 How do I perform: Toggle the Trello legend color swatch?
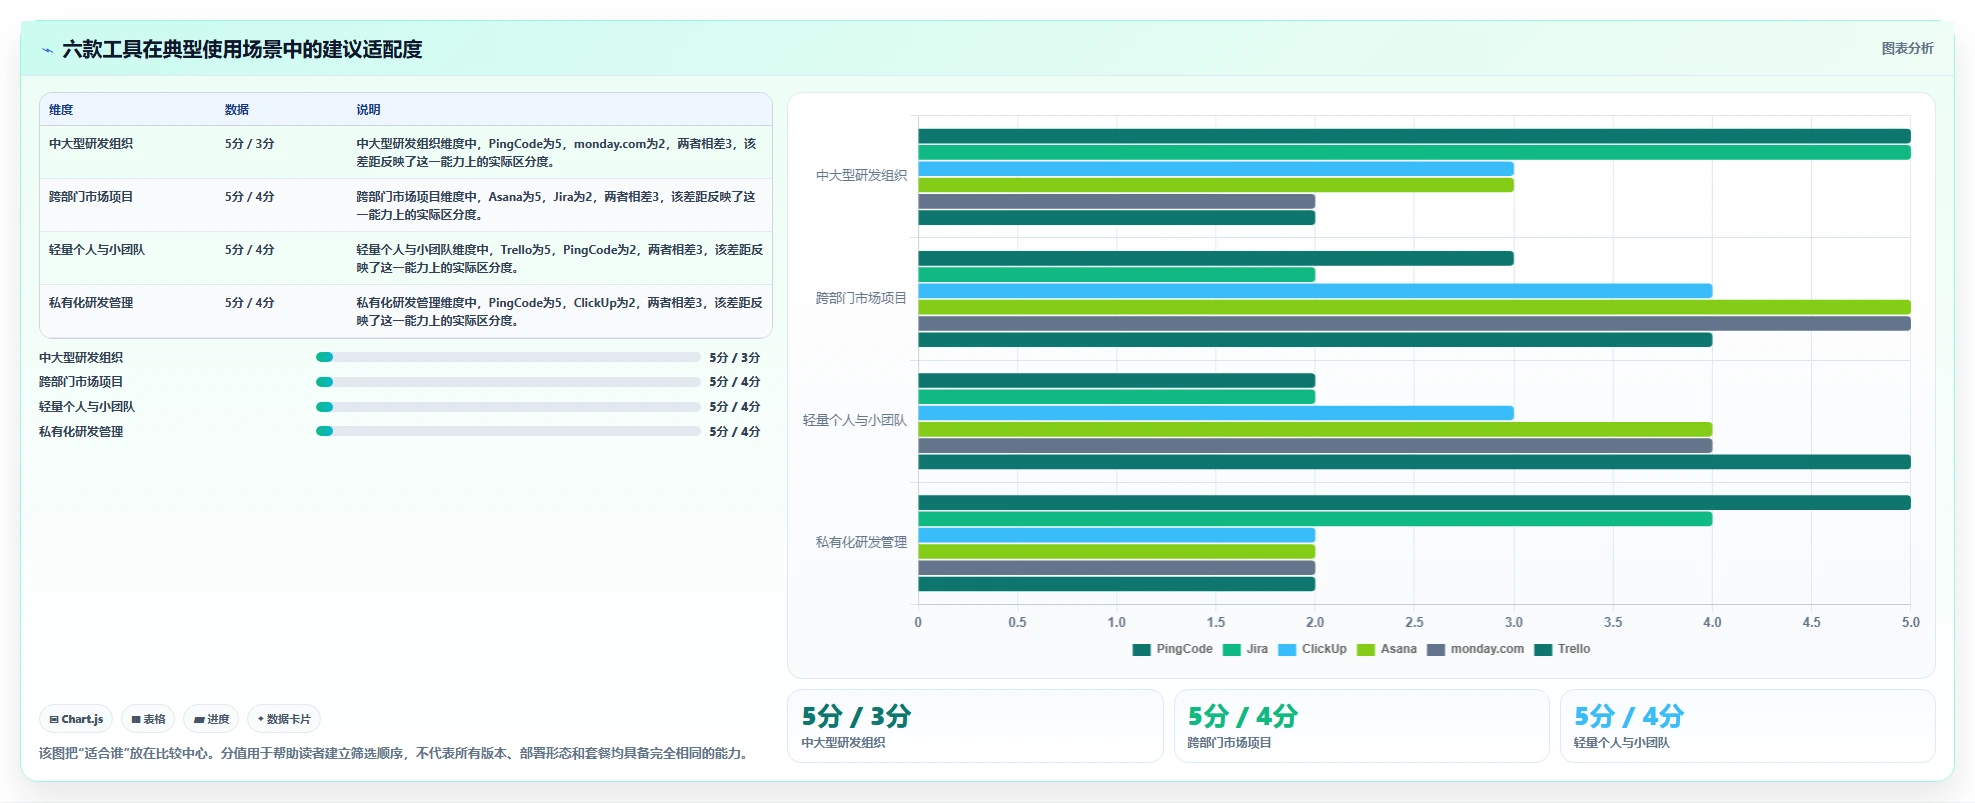pyautogui.click(x=1543, y=650)
